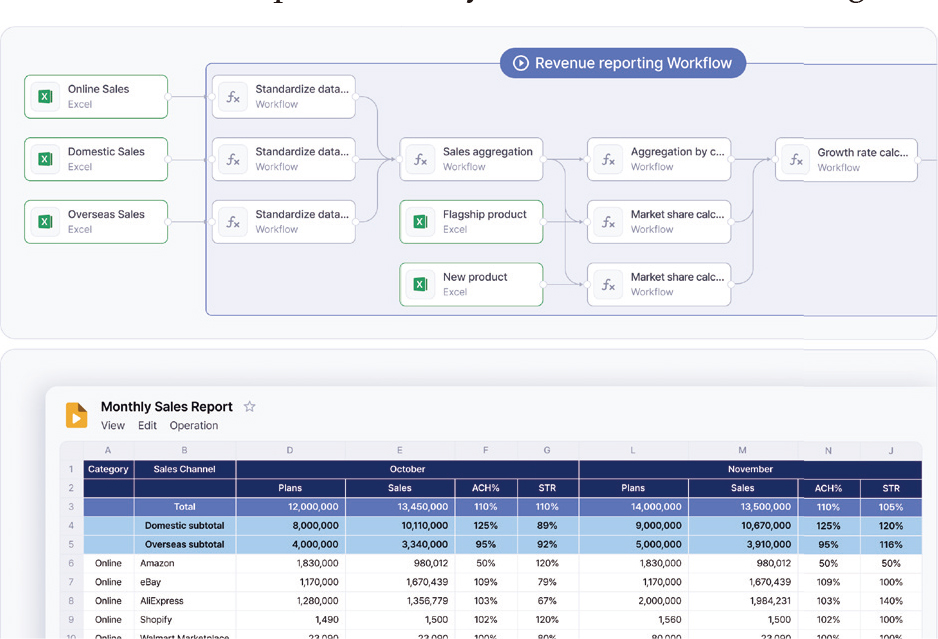Click the Excel icon on Online Sales node

[45, 97]
